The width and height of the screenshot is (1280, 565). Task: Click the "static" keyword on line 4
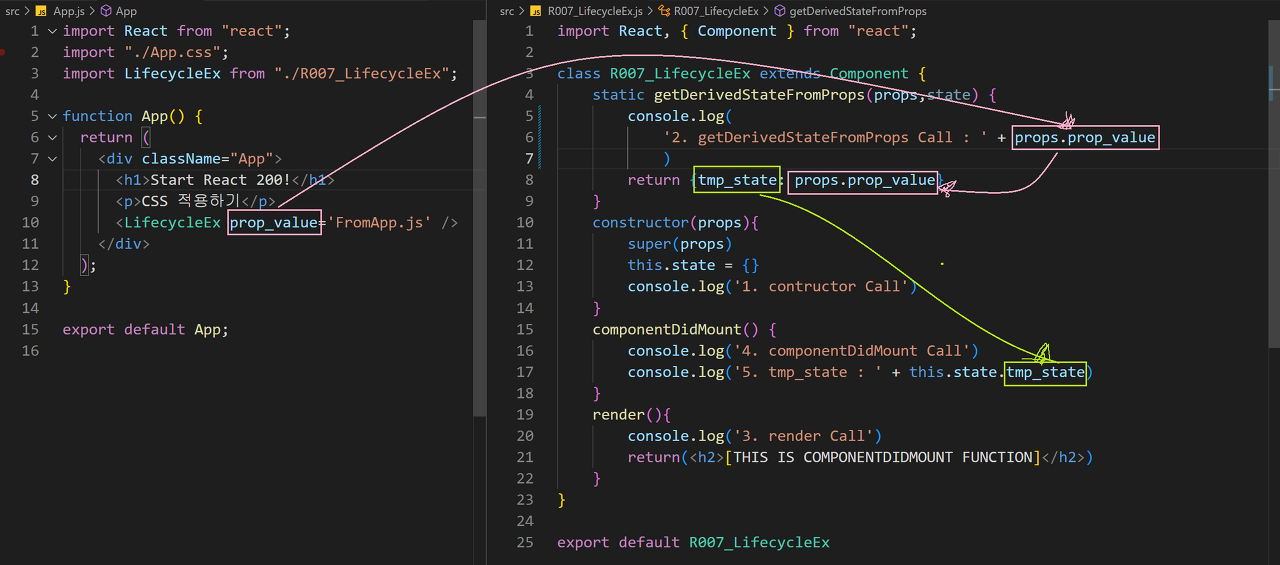click(619, 95)
